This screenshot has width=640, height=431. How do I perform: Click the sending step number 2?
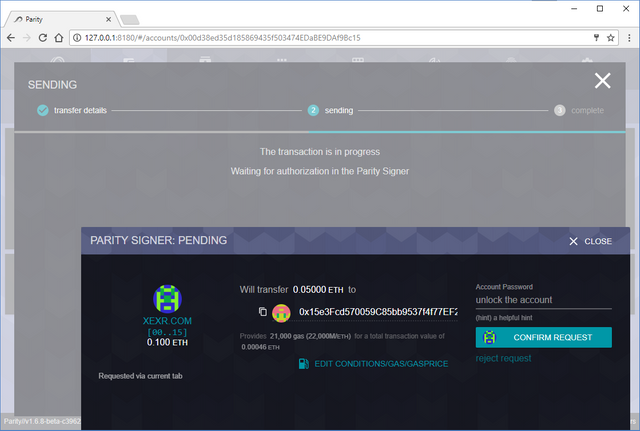pos(313,110)
